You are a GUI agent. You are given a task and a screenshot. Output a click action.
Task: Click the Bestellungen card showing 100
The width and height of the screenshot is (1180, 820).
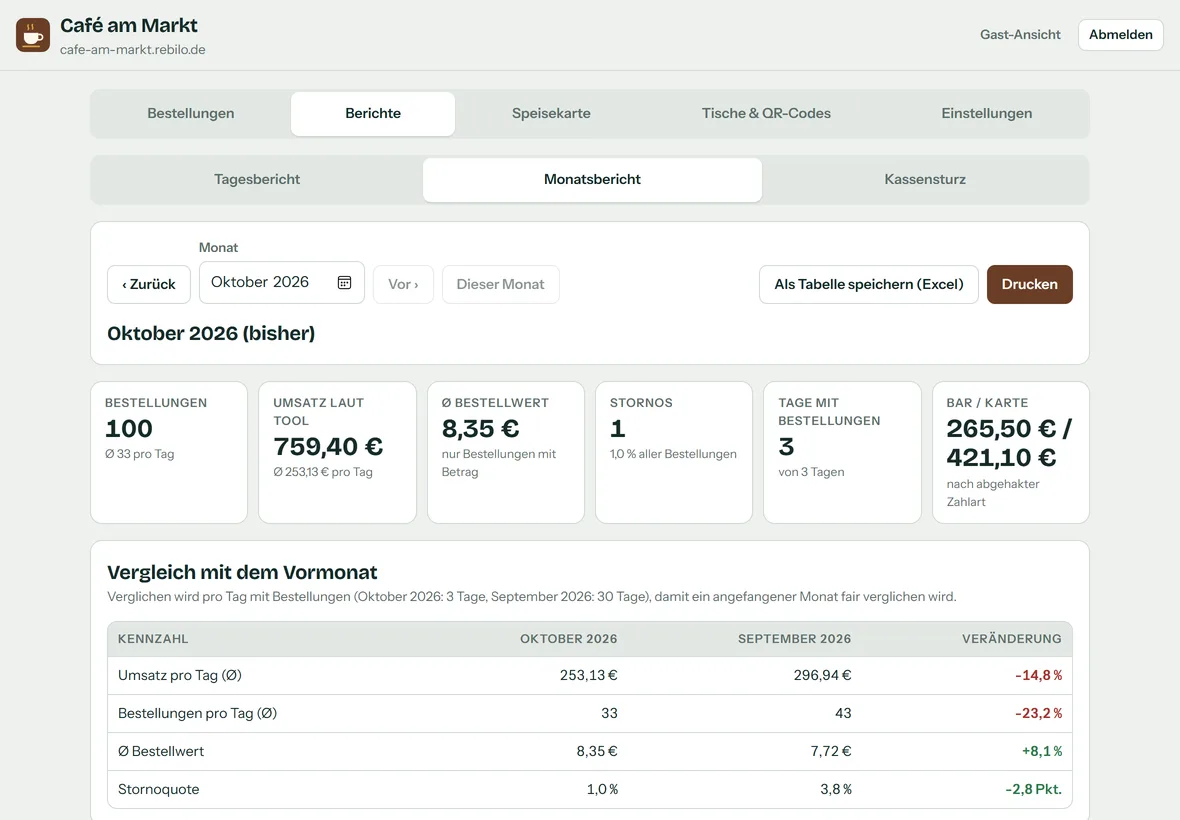pyautogui.click(x=169, y=452)
